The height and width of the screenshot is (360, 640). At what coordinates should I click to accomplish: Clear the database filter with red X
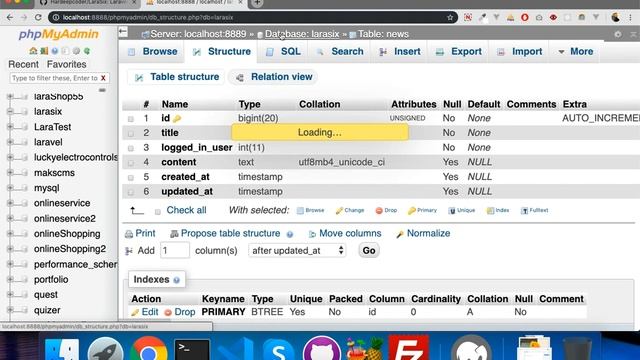pyautogui.click(x=103, y=78)
